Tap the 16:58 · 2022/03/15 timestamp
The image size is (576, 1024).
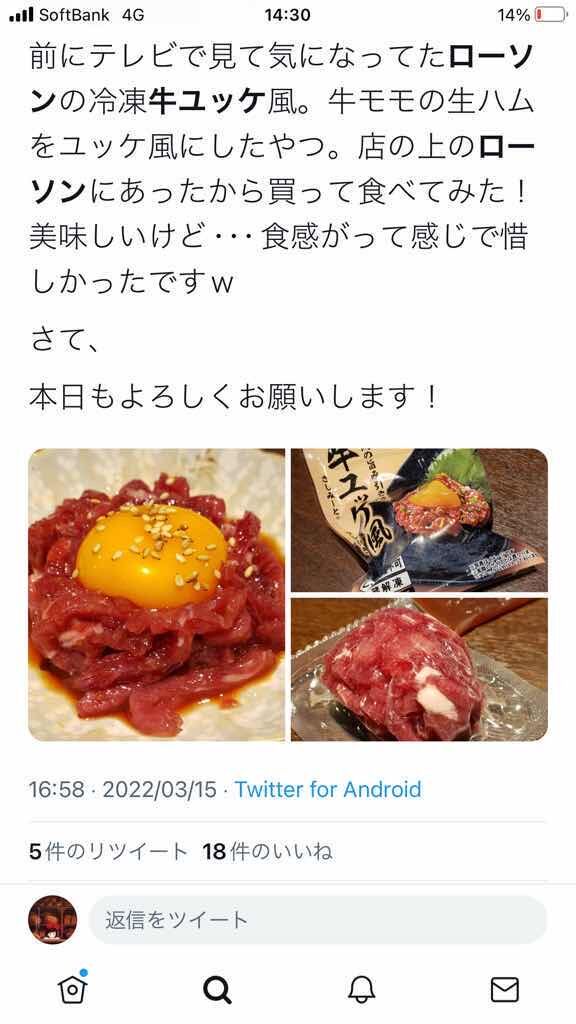point(122,790)
